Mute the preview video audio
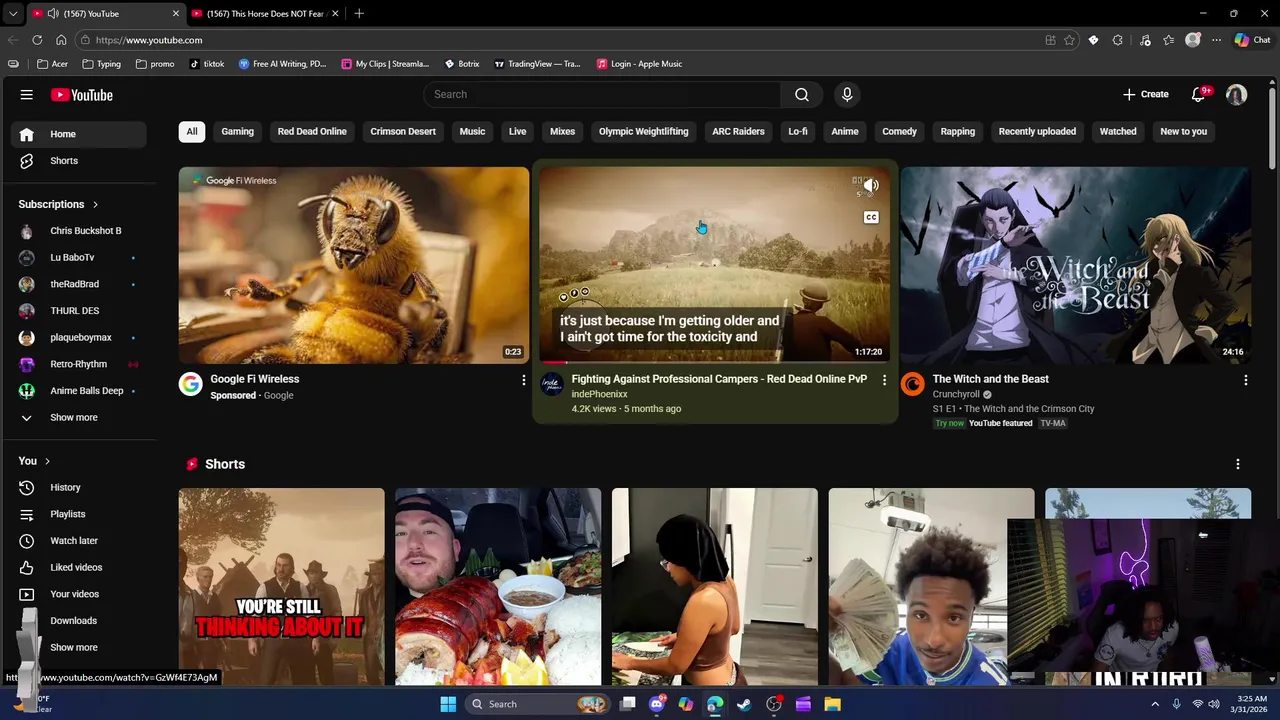This screenshot has width=1280, height=720. (871, 185)
